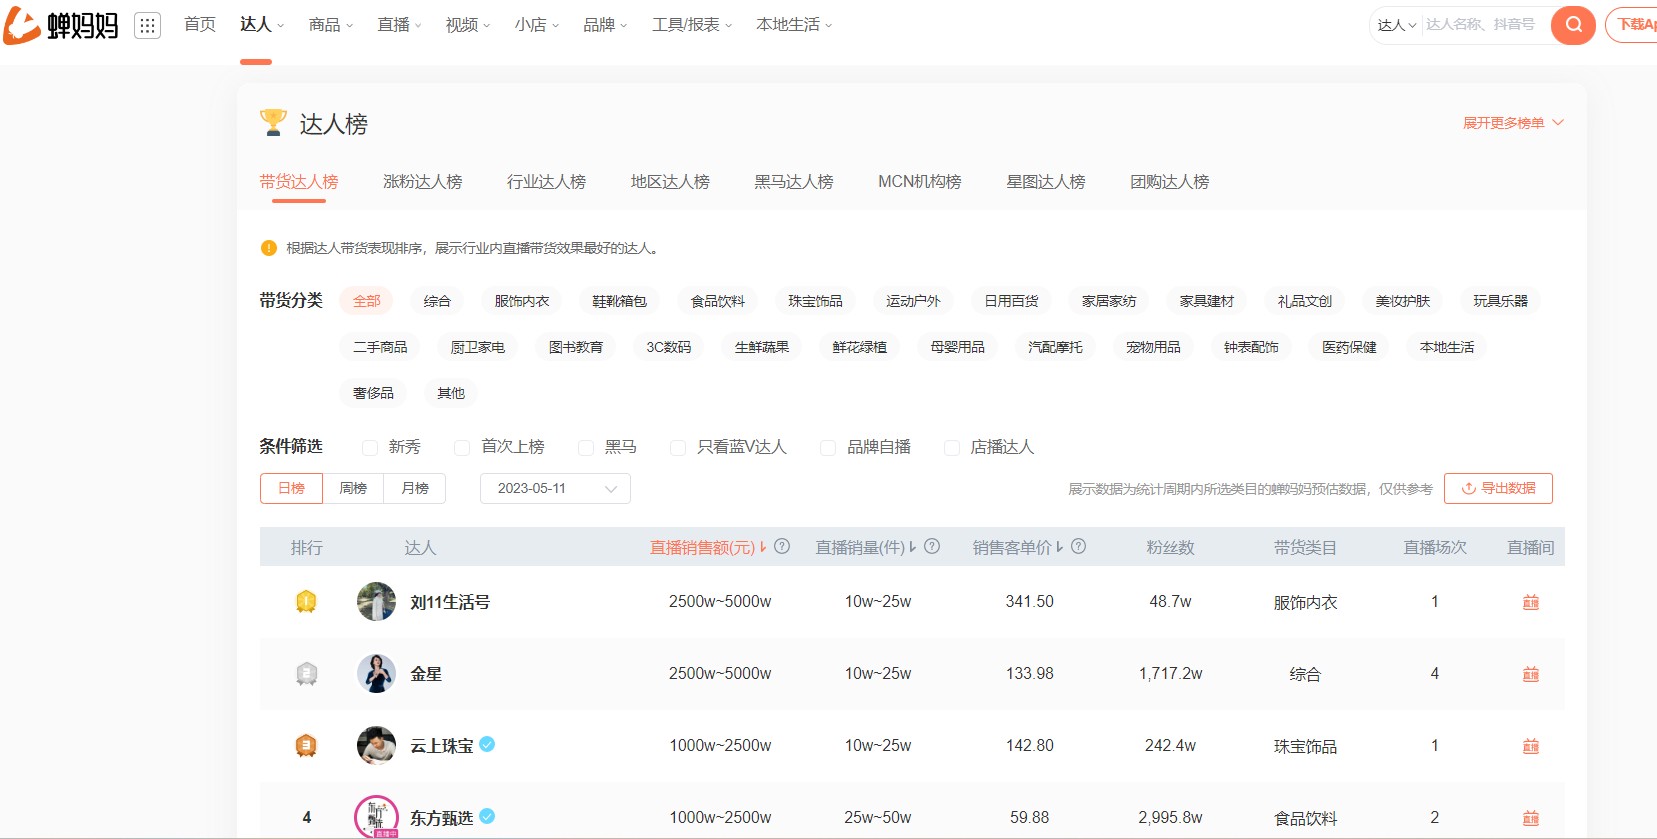The width and height of the screenshot is (1657, 839).
Task: Switch to 黑马达人榜 tab
Action: 794,182
